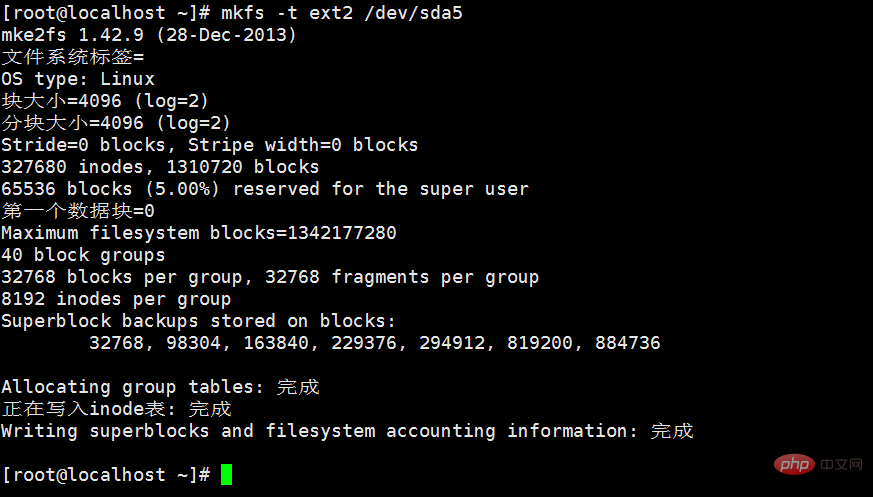Click the OS type: Linux line
The image size is (873, 497).
[78, 79]
